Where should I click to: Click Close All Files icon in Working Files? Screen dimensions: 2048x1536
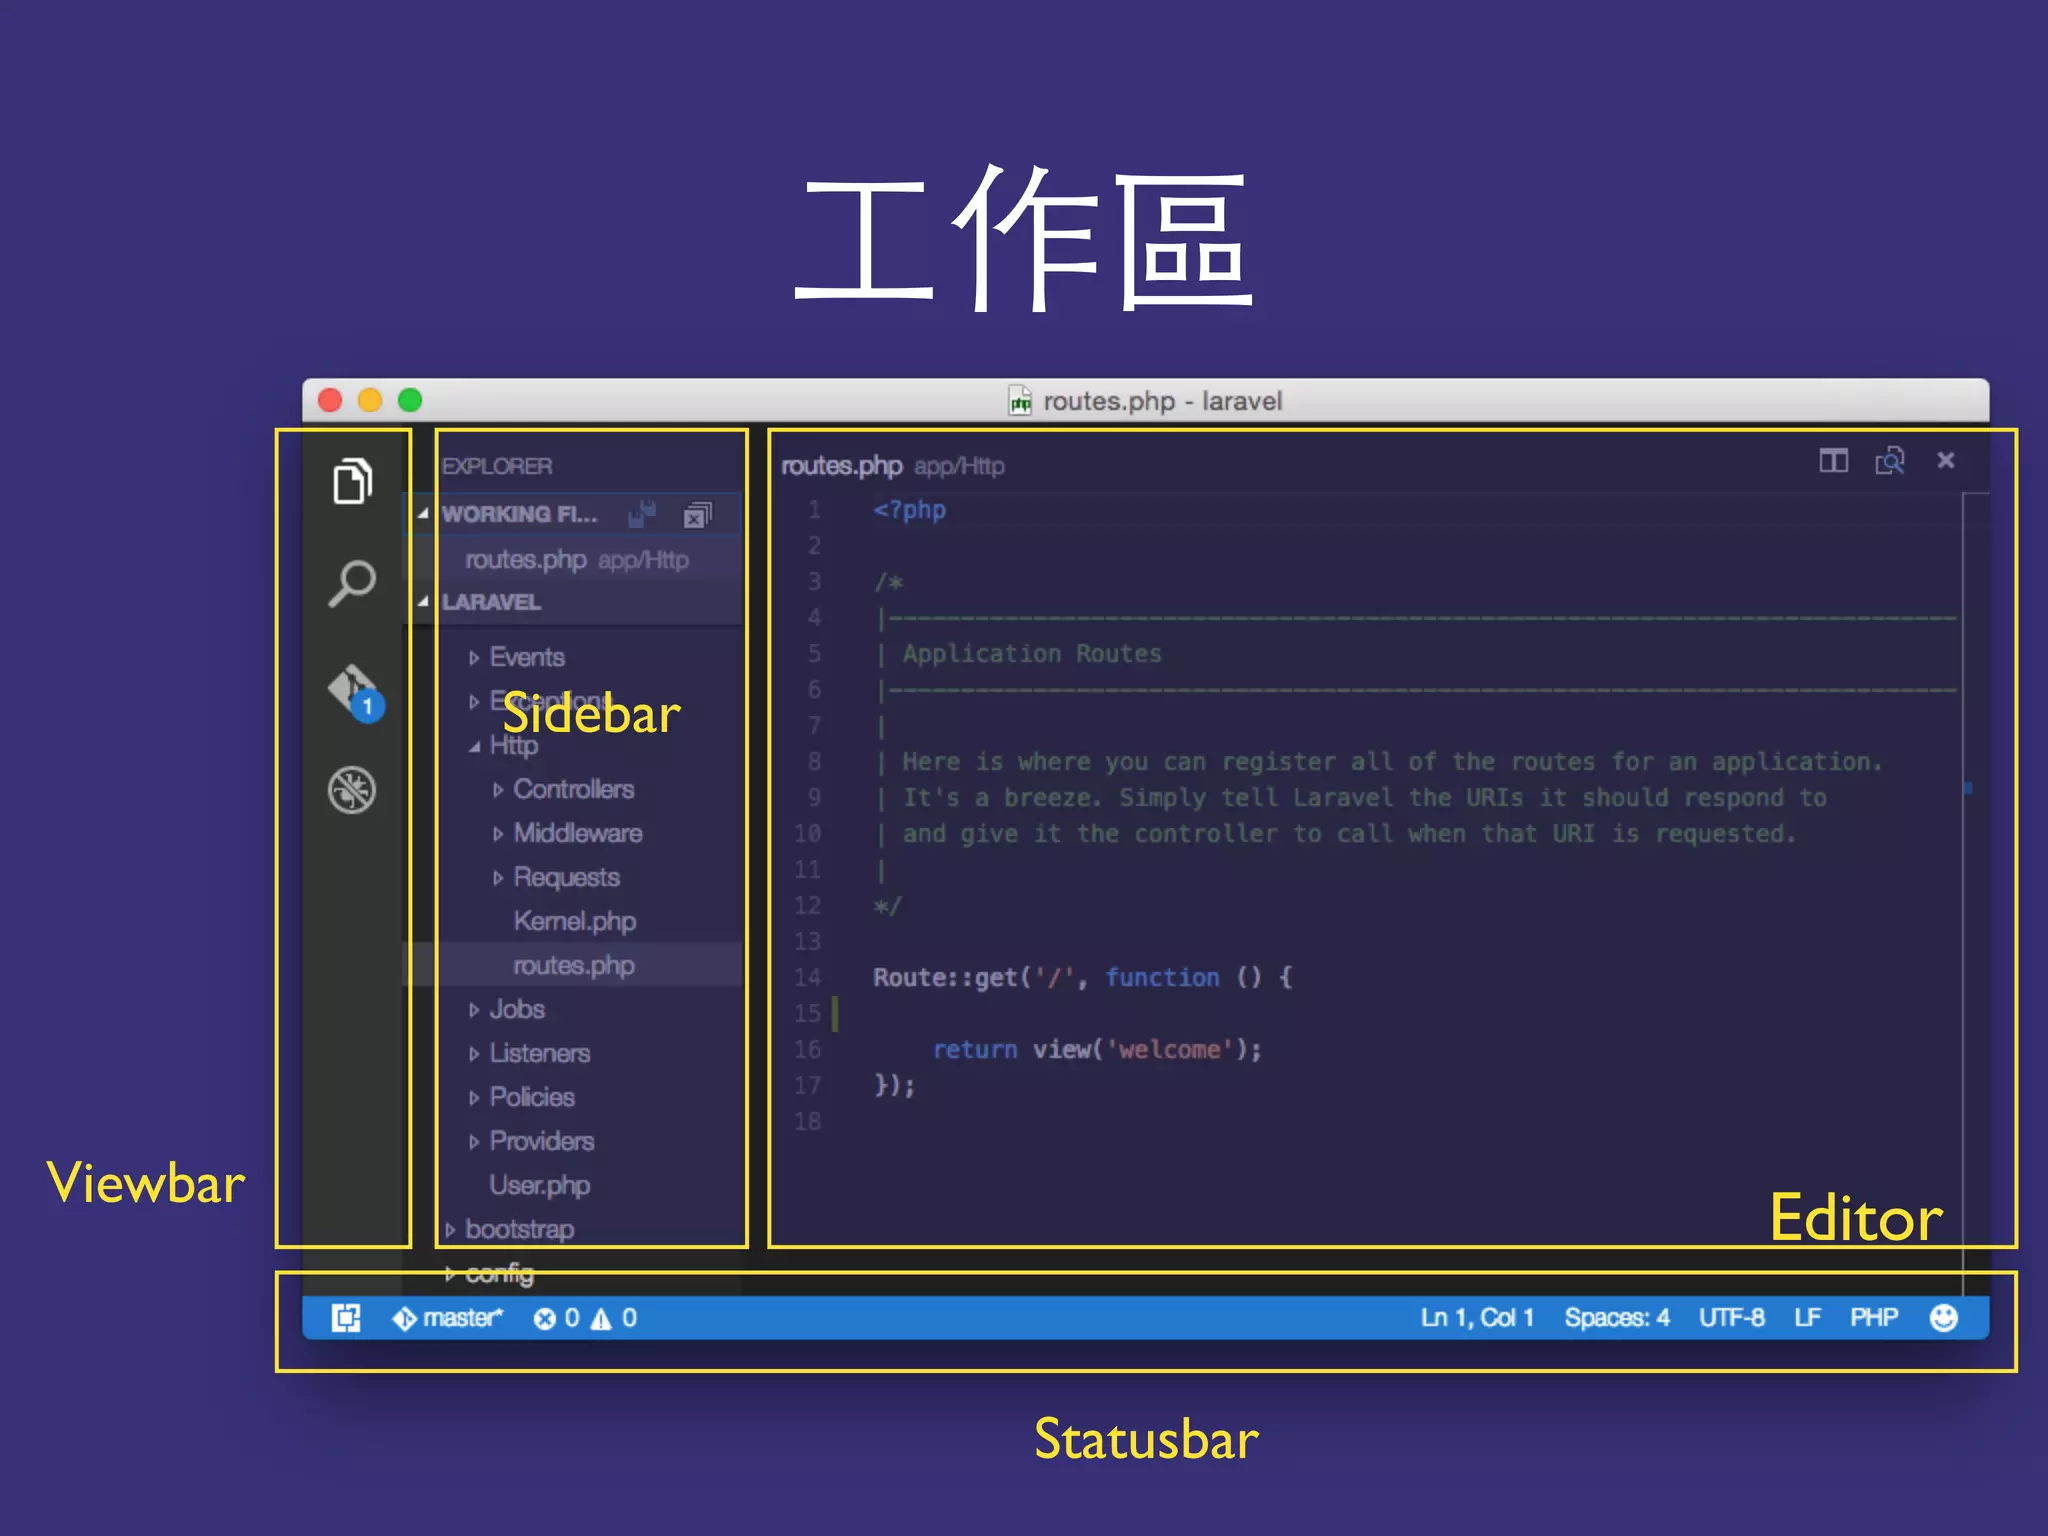pos(697,515)
